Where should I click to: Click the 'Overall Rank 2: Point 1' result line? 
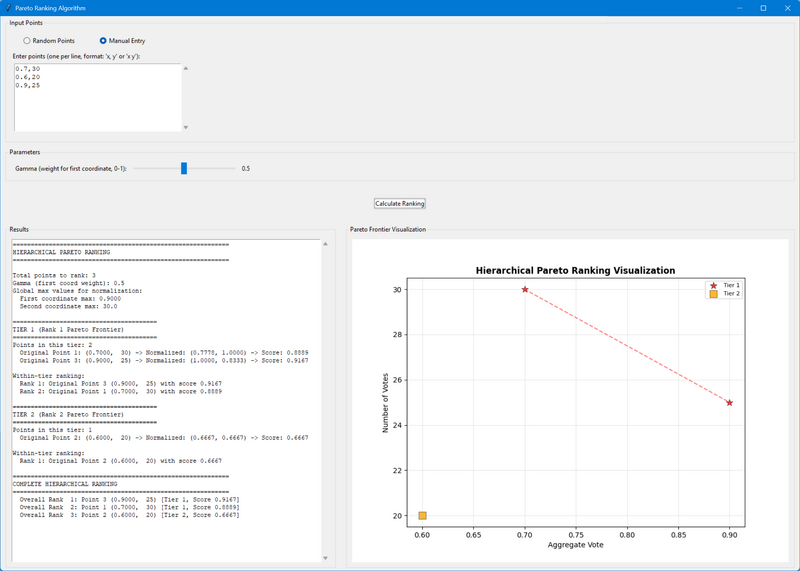pos(130,507)
